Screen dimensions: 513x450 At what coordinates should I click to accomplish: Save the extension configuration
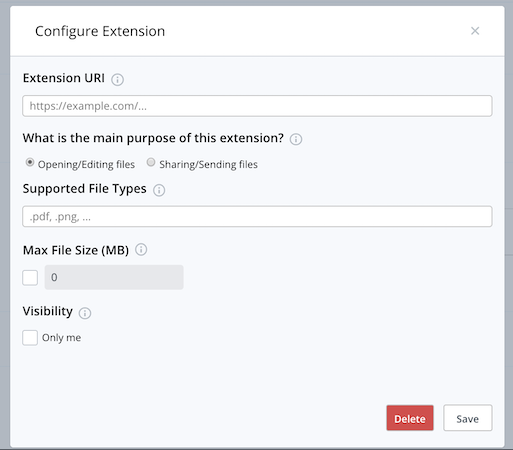(468, 418)
